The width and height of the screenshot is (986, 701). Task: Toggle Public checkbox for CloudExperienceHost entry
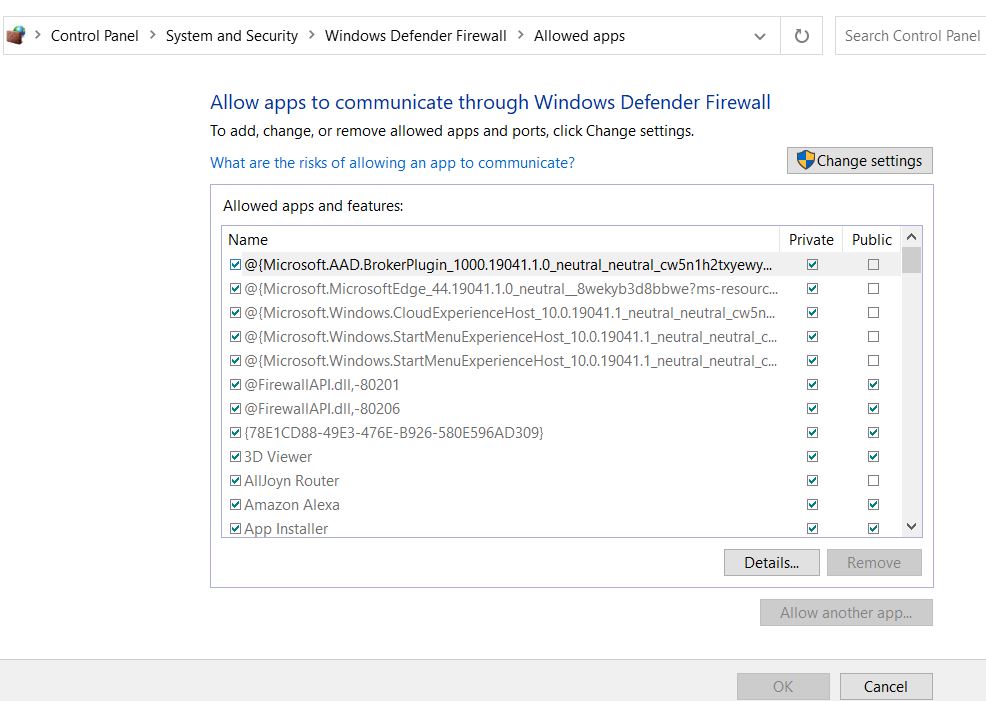873,312
